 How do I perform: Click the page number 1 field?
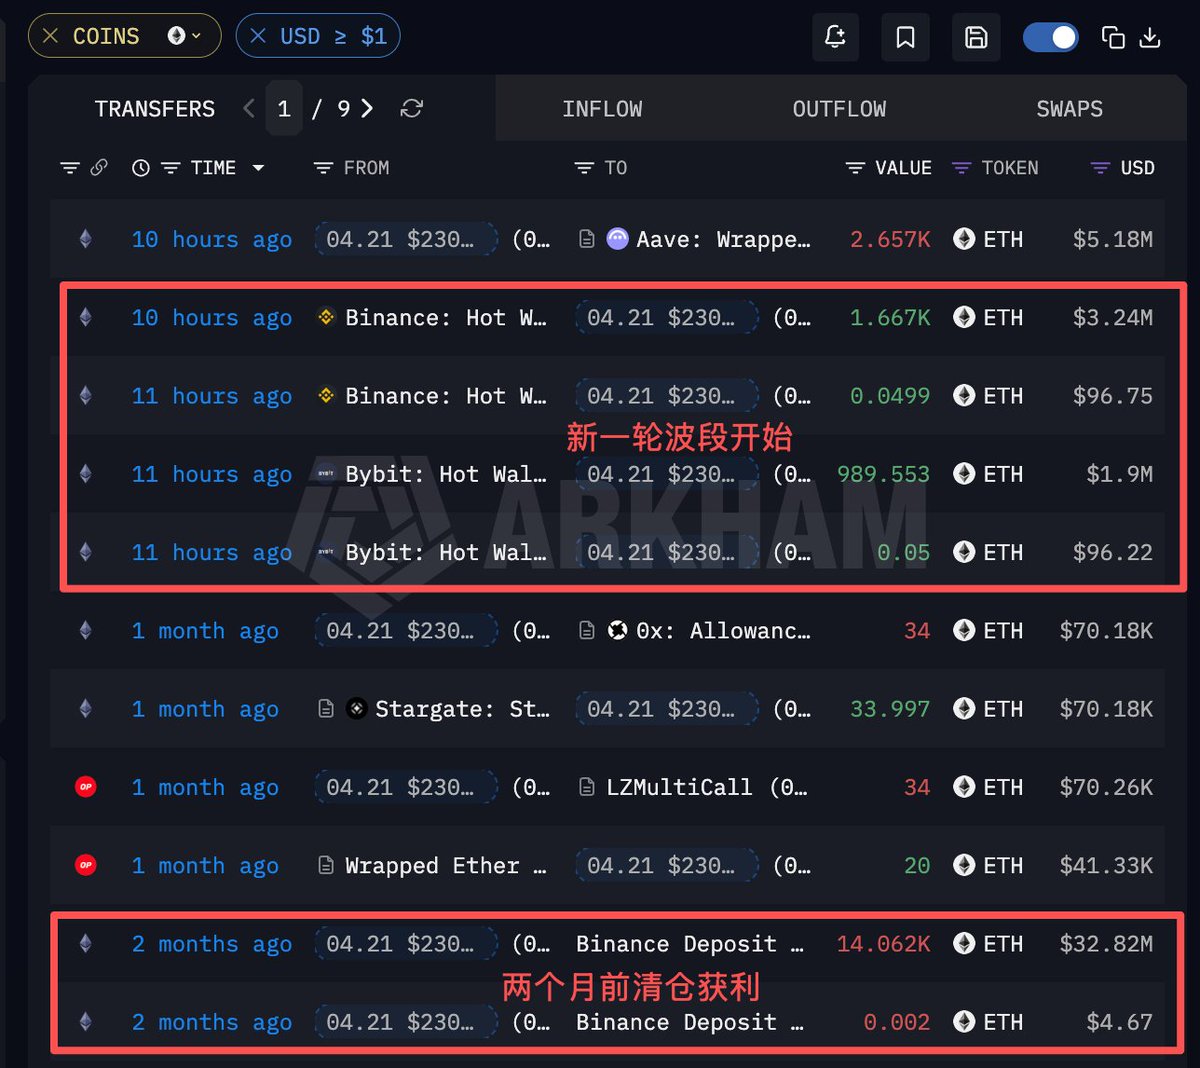coord(284,108)
